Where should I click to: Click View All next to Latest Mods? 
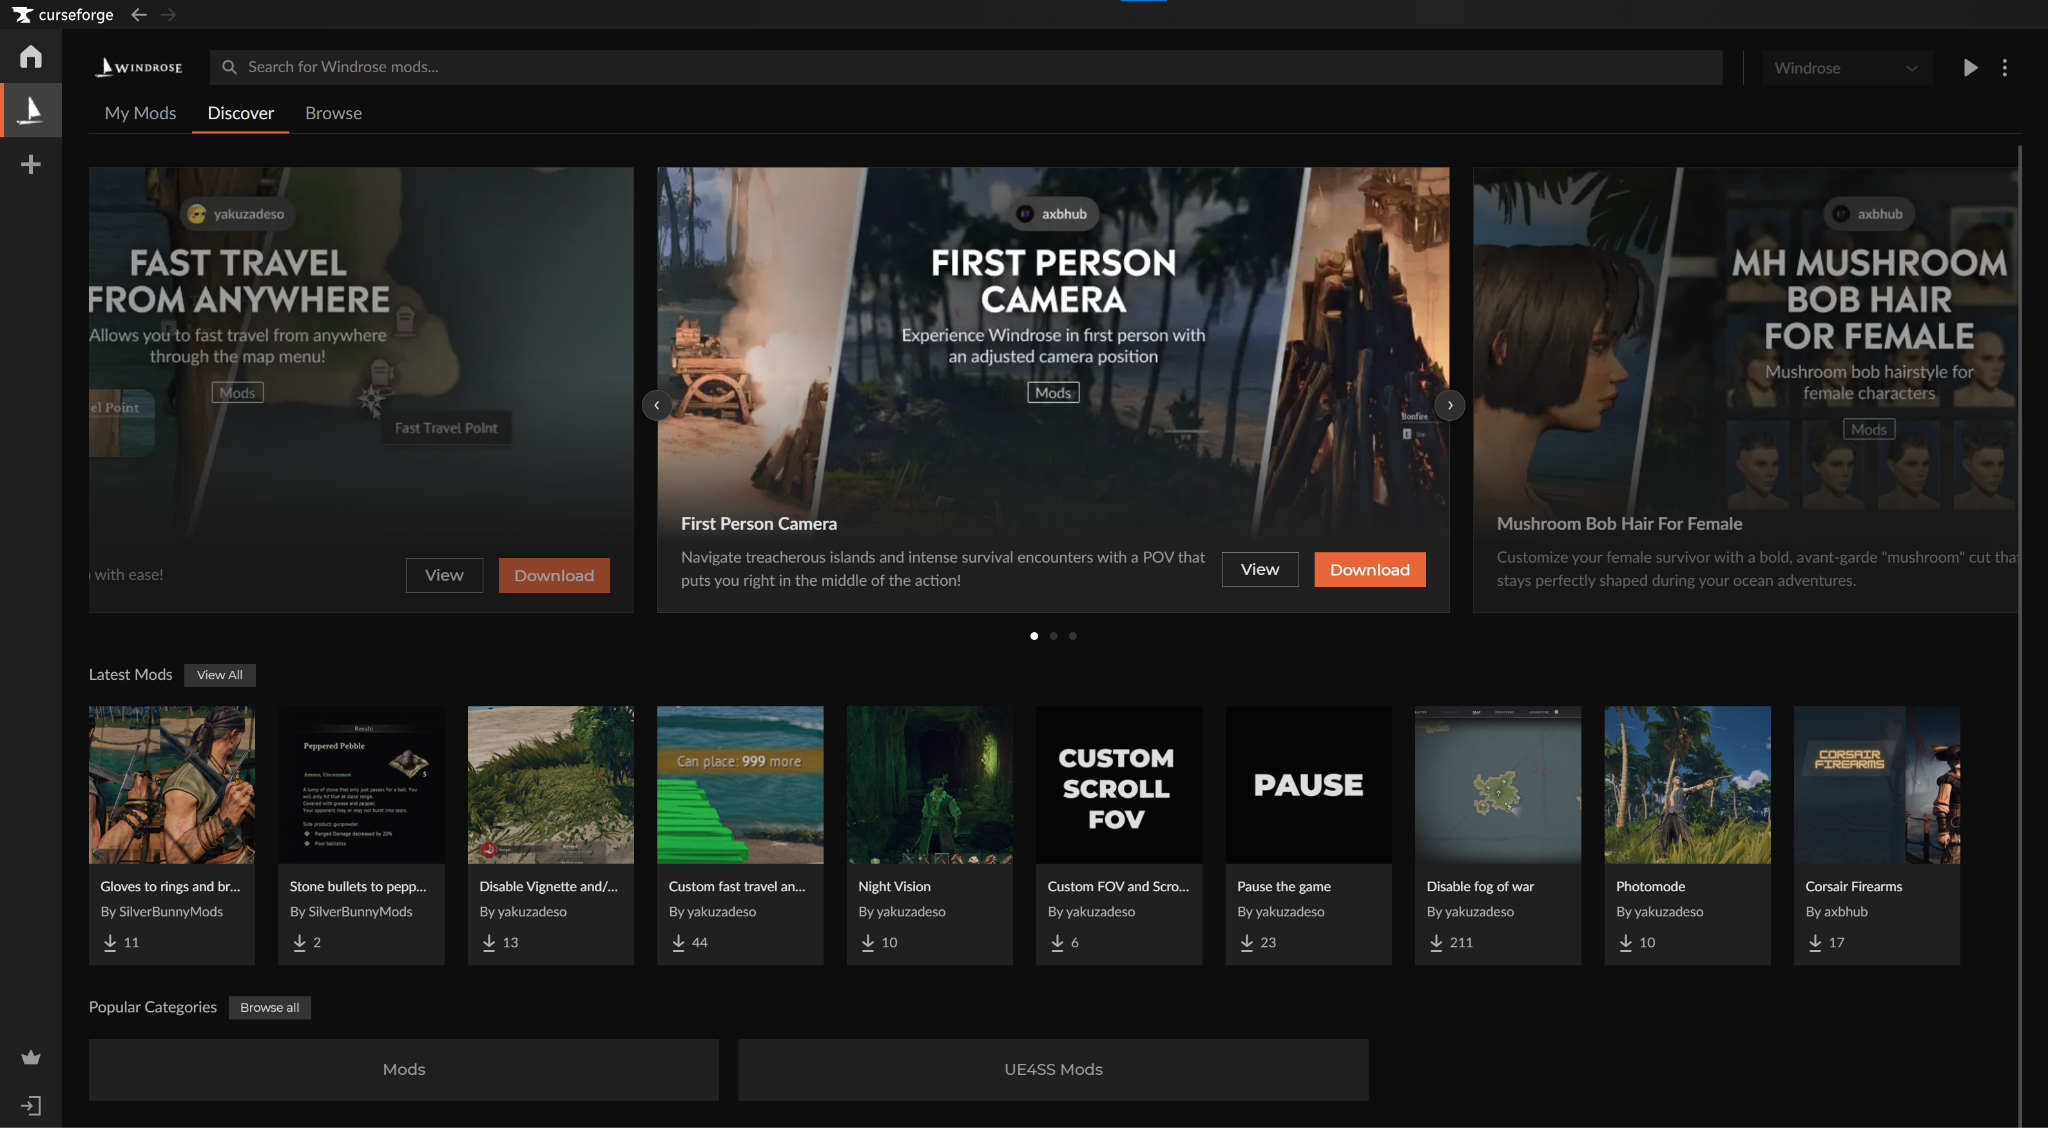[220, 675]
